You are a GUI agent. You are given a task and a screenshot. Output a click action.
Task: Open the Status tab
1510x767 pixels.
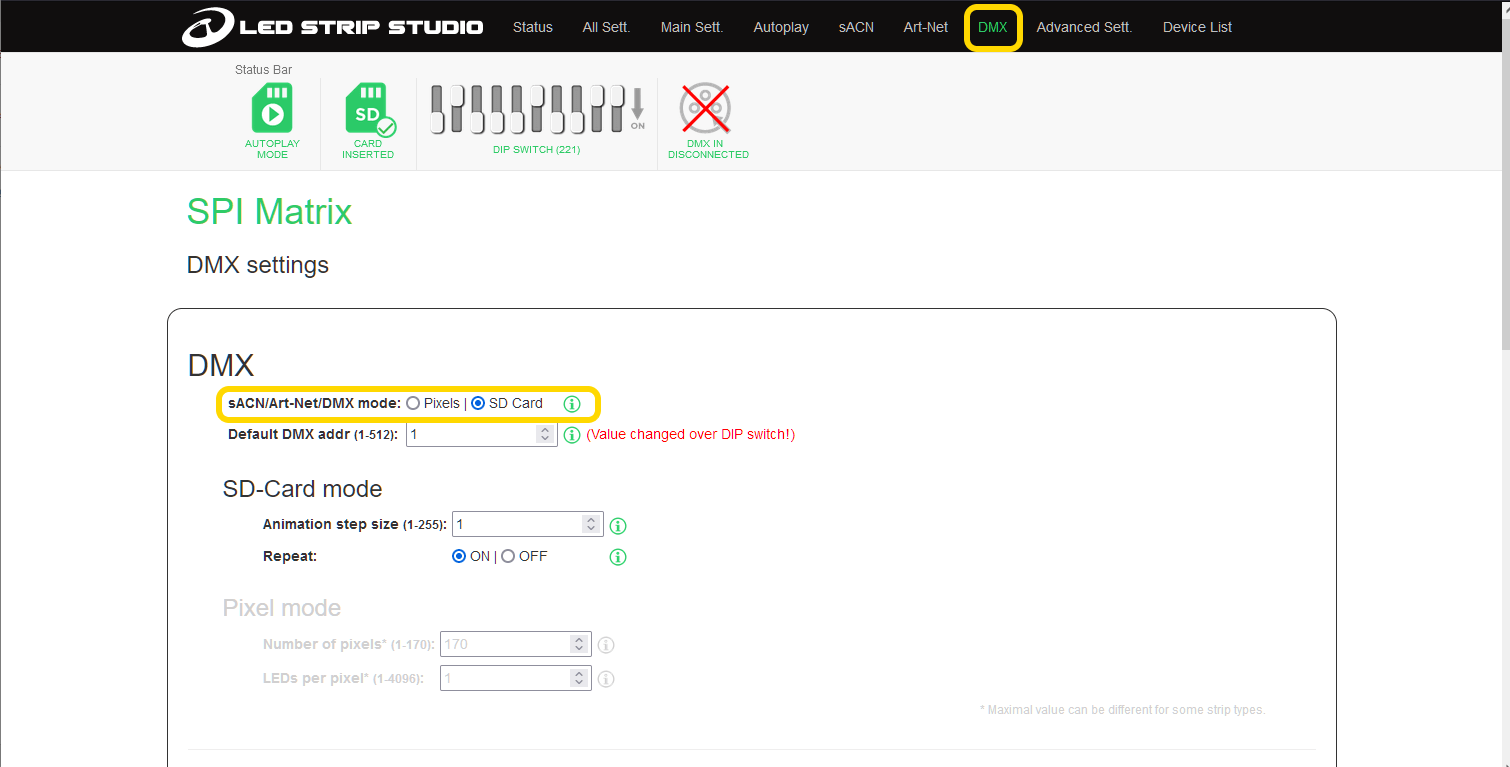[x=533, y=27]
